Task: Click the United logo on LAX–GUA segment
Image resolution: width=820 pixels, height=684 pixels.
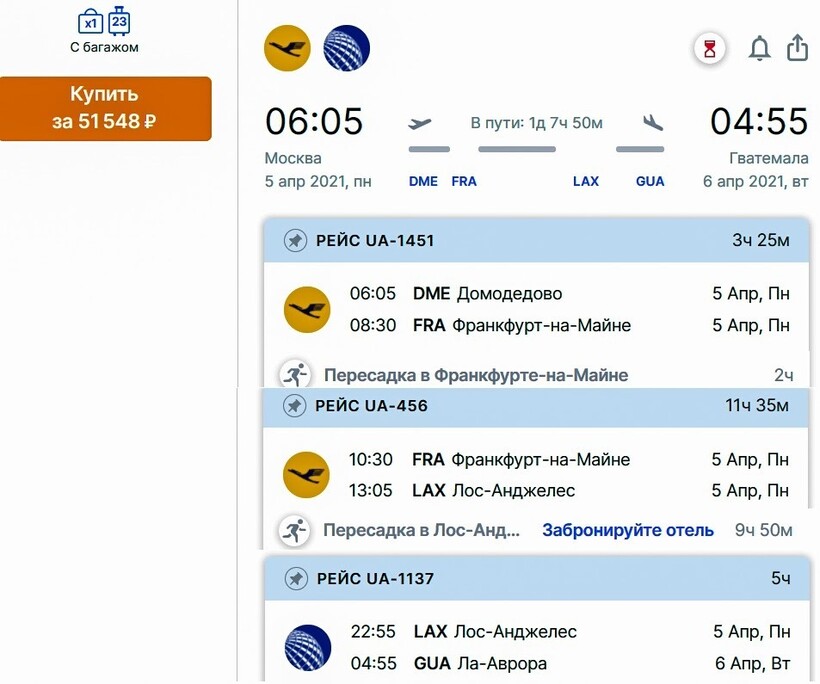Action: tap(307, 647)
